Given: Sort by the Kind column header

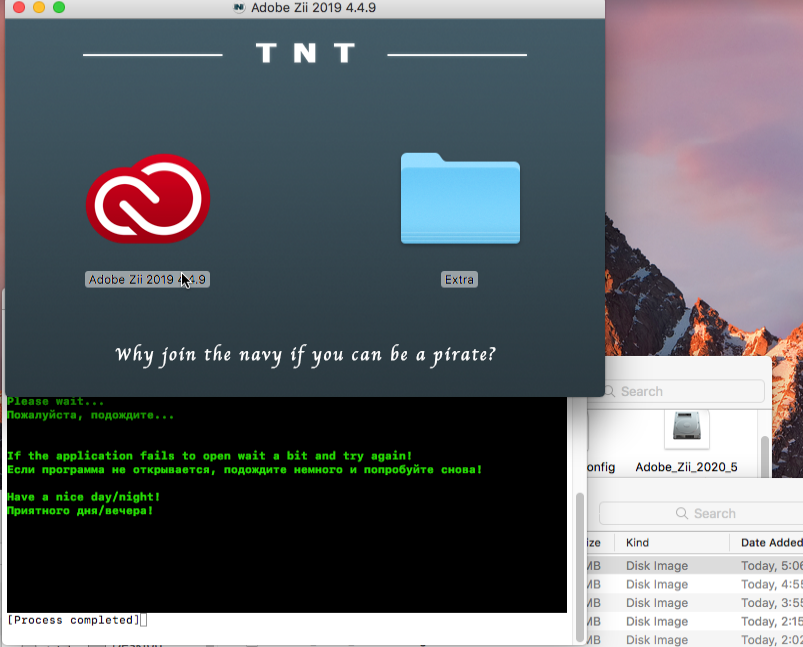Looking at the screenshot, I should click(x=637, y=542).
